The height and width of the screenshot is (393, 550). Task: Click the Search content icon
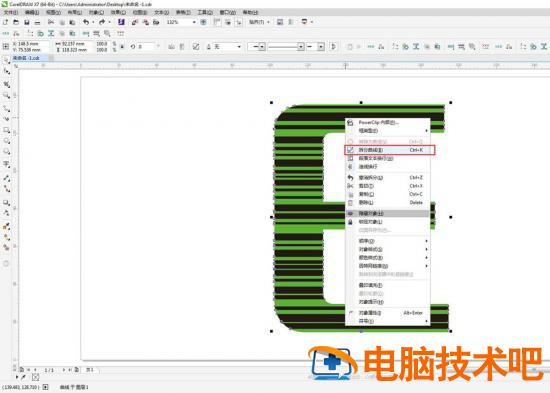coord(121,22)
